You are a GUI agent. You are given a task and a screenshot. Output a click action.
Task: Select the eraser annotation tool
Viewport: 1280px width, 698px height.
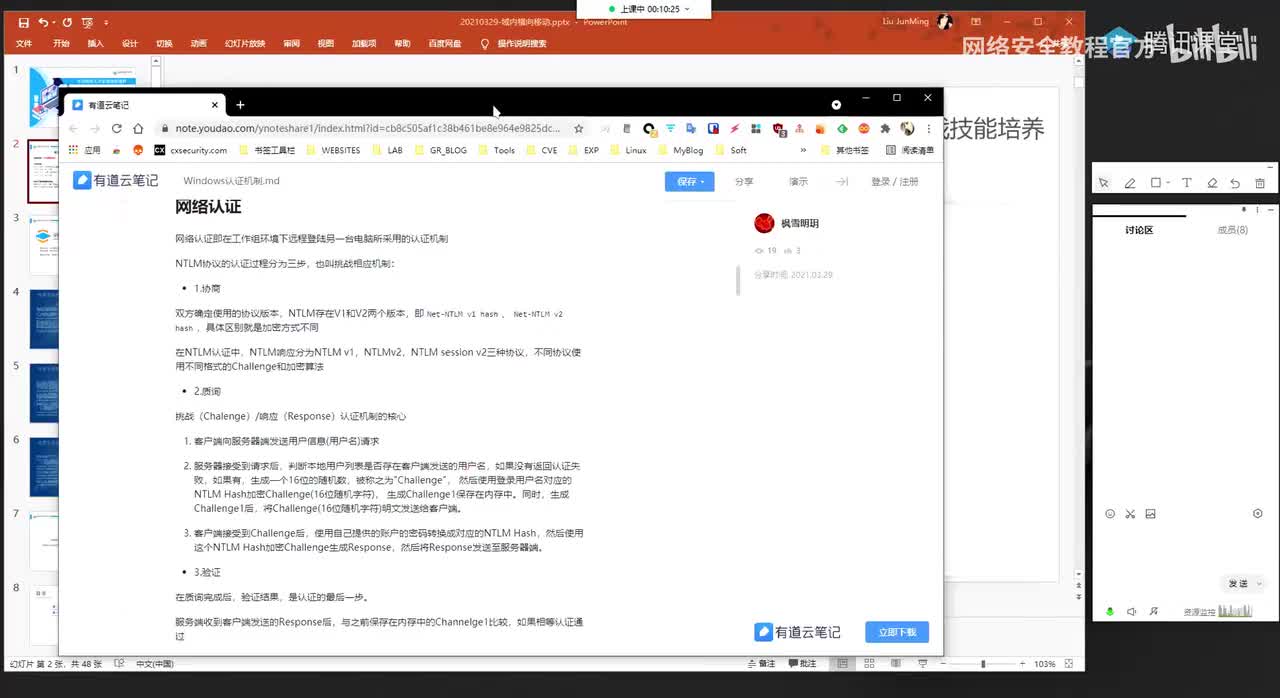coord(1212,183)
